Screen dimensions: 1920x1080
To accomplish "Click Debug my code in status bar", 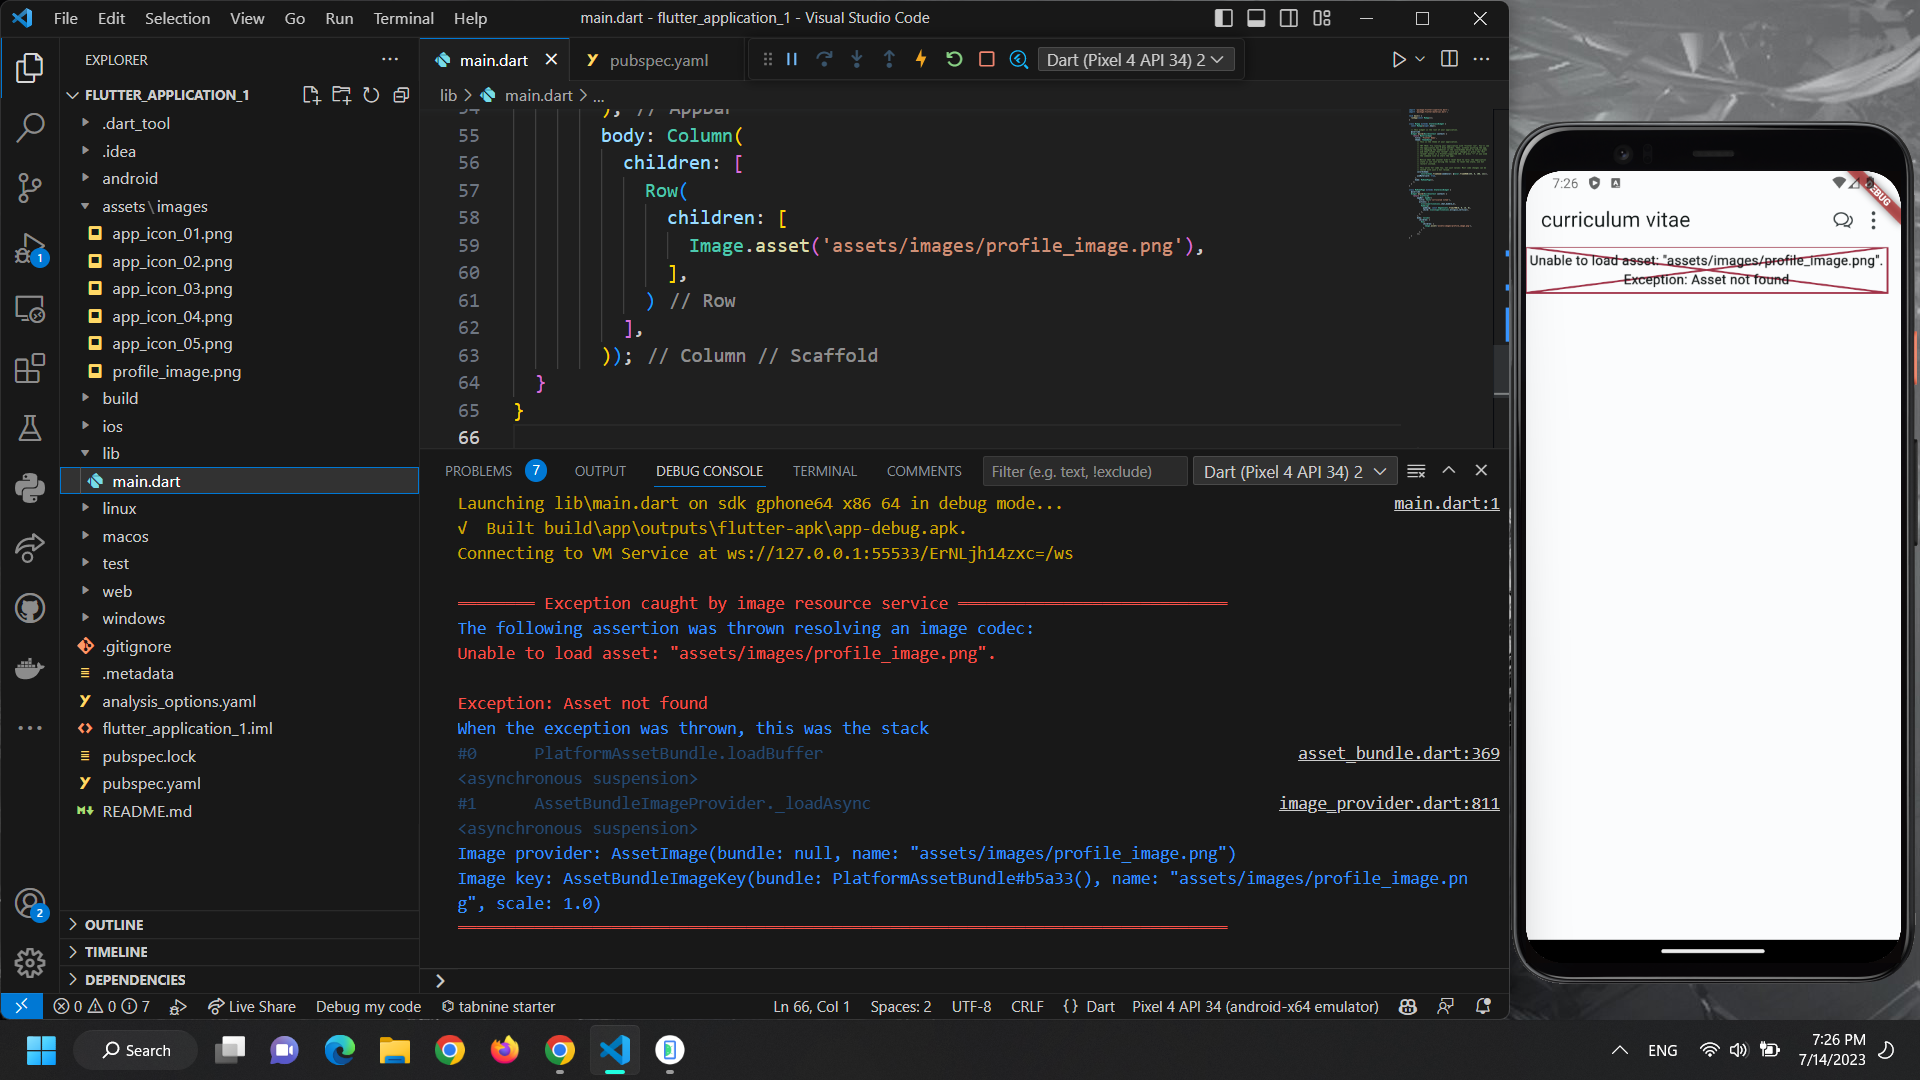I will point(368,1007).
